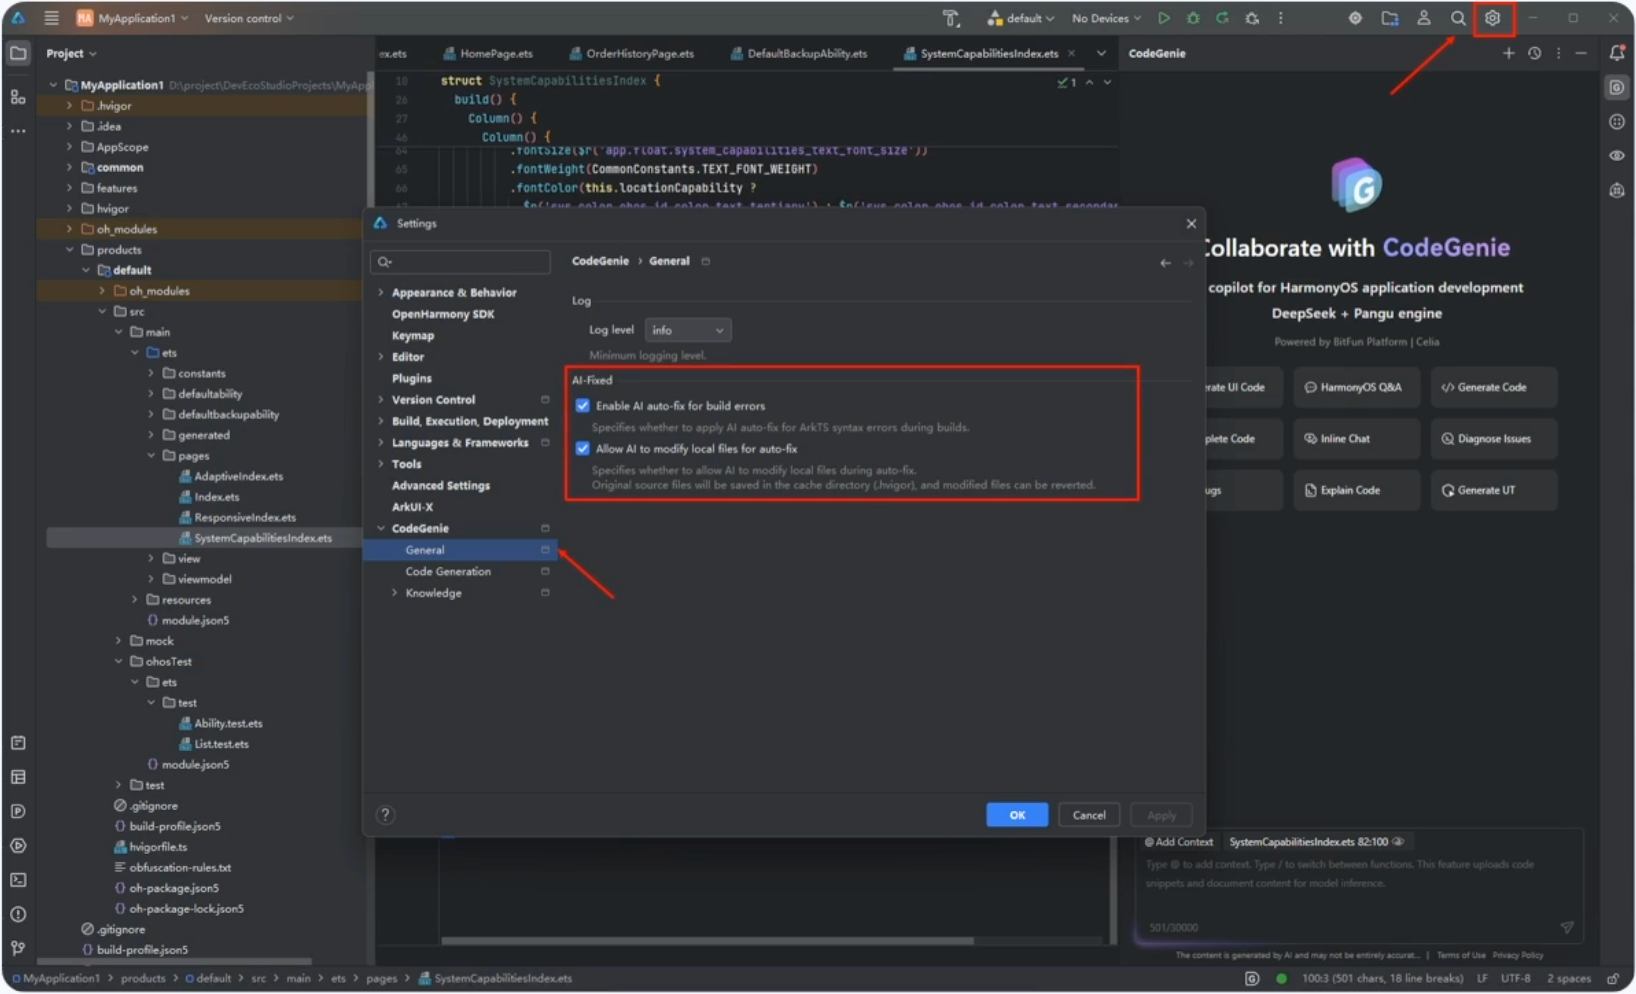
Task: Start a new CodeGenie chat
Action: point(1508,53)
